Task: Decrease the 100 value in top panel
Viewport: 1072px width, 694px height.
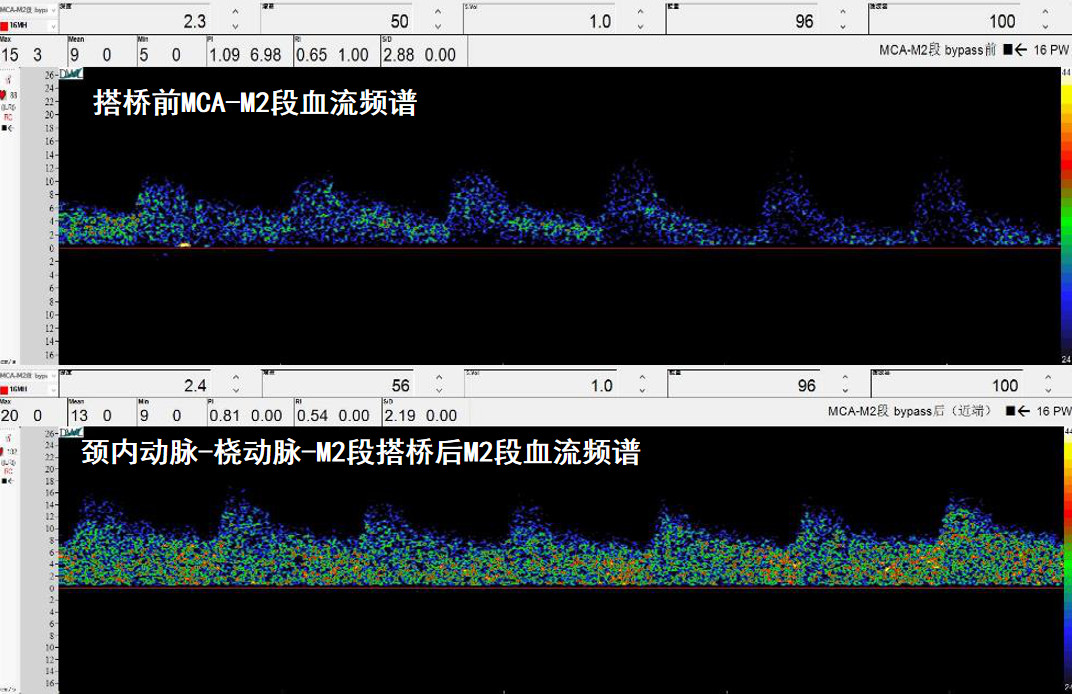Action: pos(1045,26)
